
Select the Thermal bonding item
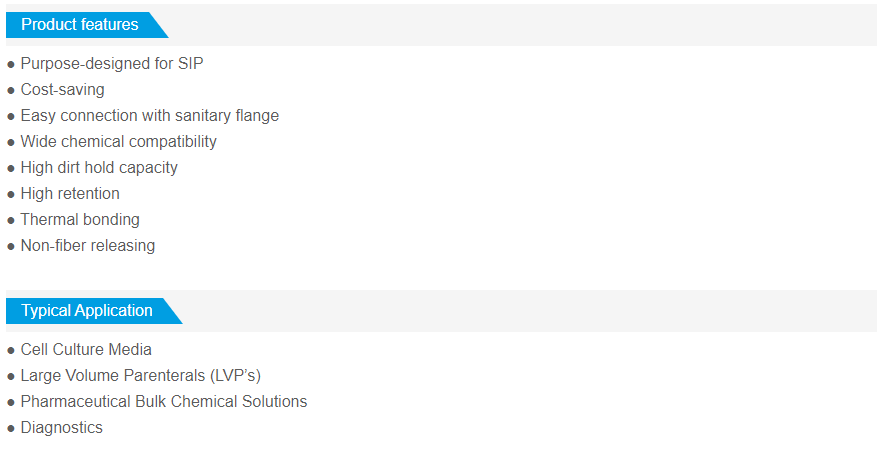[x=80, y=219]
